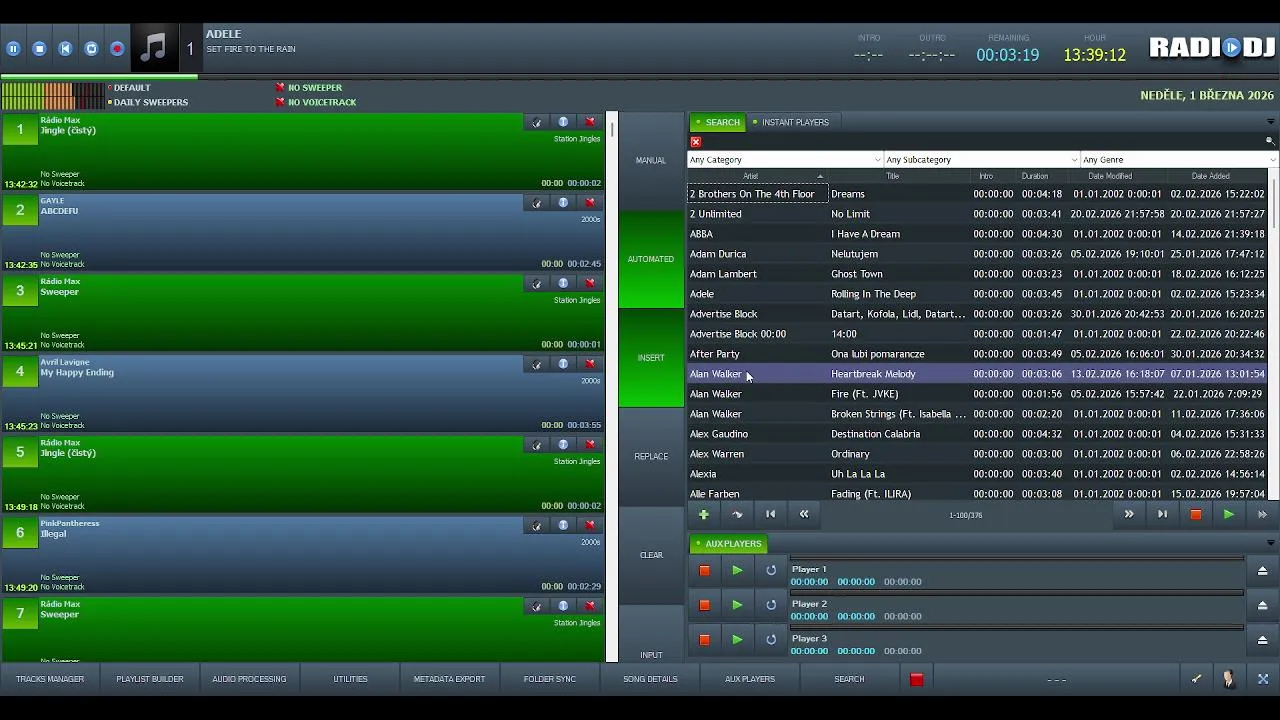This screenshot has width=1280, height=720.
Task: Sort tracks by Artist column
Action: tap(757, 176)
